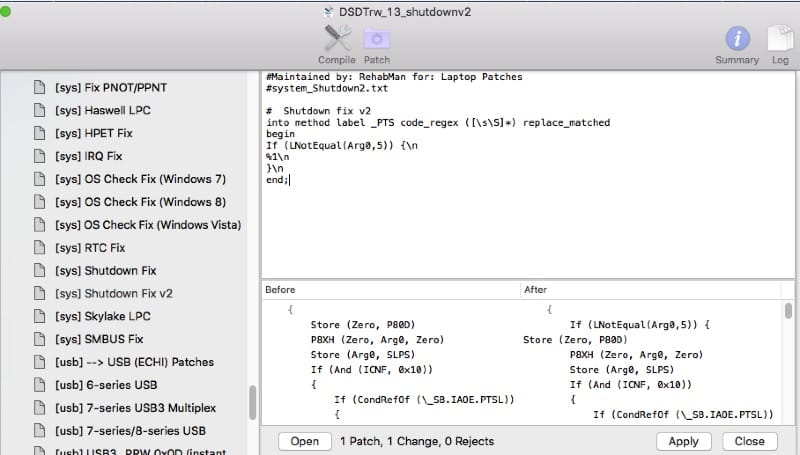This screenshot has width=800, height=455.
Task: Choose [sys] OS Check Fix (Windows 8)
Action: pos(140,202)
